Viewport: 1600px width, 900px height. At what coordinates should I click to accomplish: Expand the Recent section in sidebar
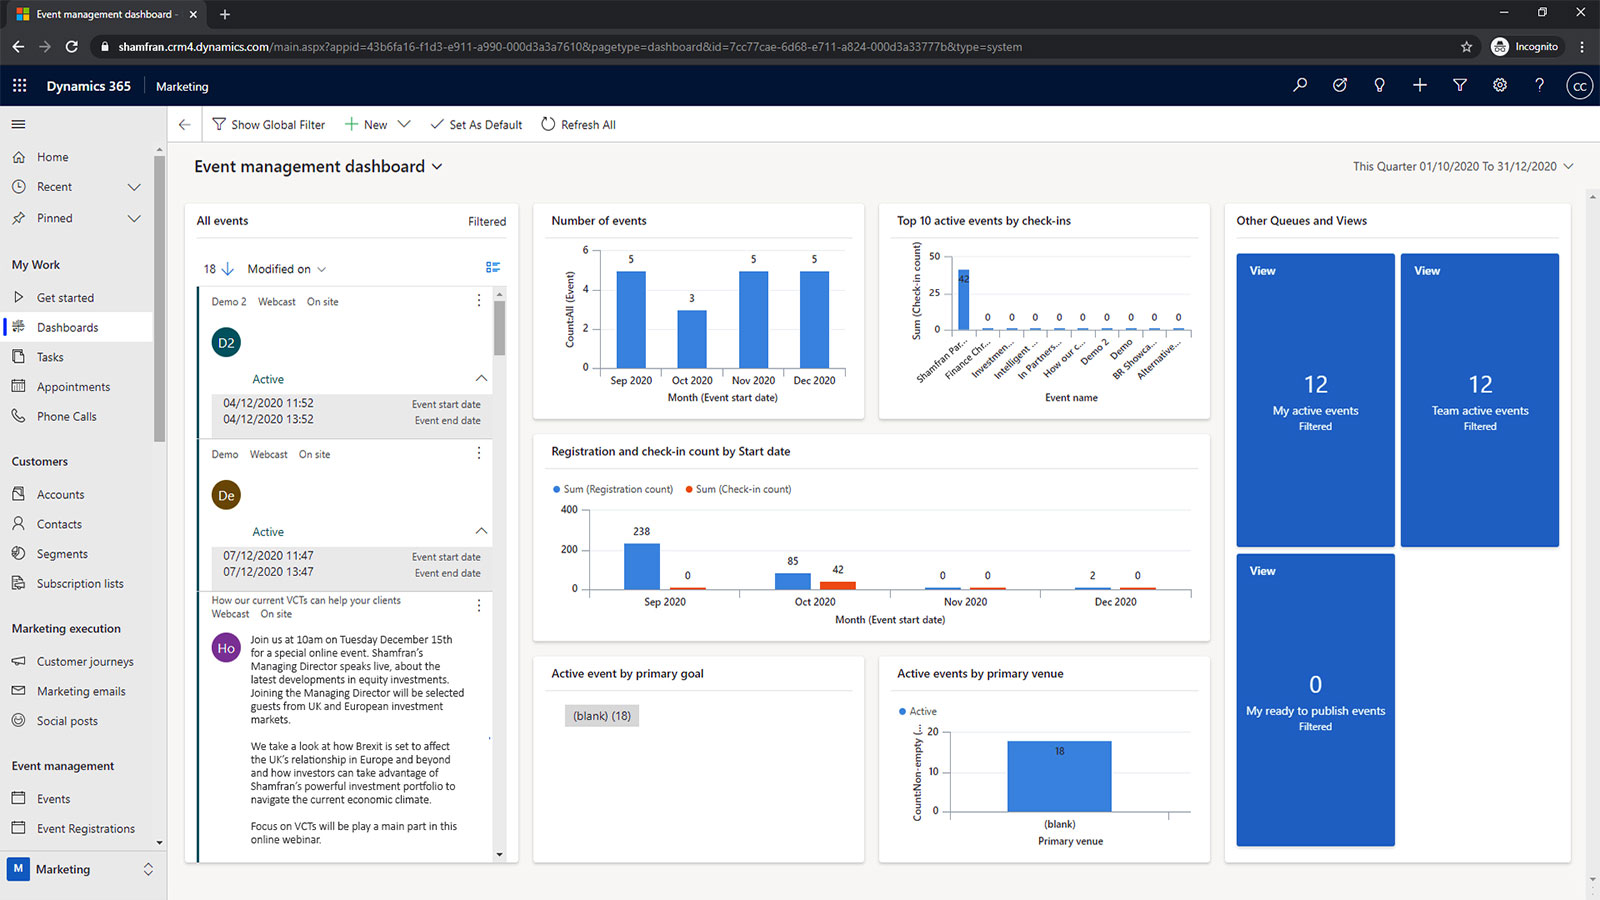click(134, 187)
